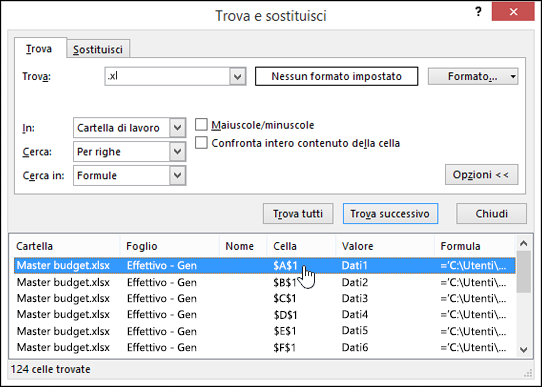This screenshot has width=542, height=387.
Task: Enable the Maiuscole/minuscole checkbox
Action: 201,125
